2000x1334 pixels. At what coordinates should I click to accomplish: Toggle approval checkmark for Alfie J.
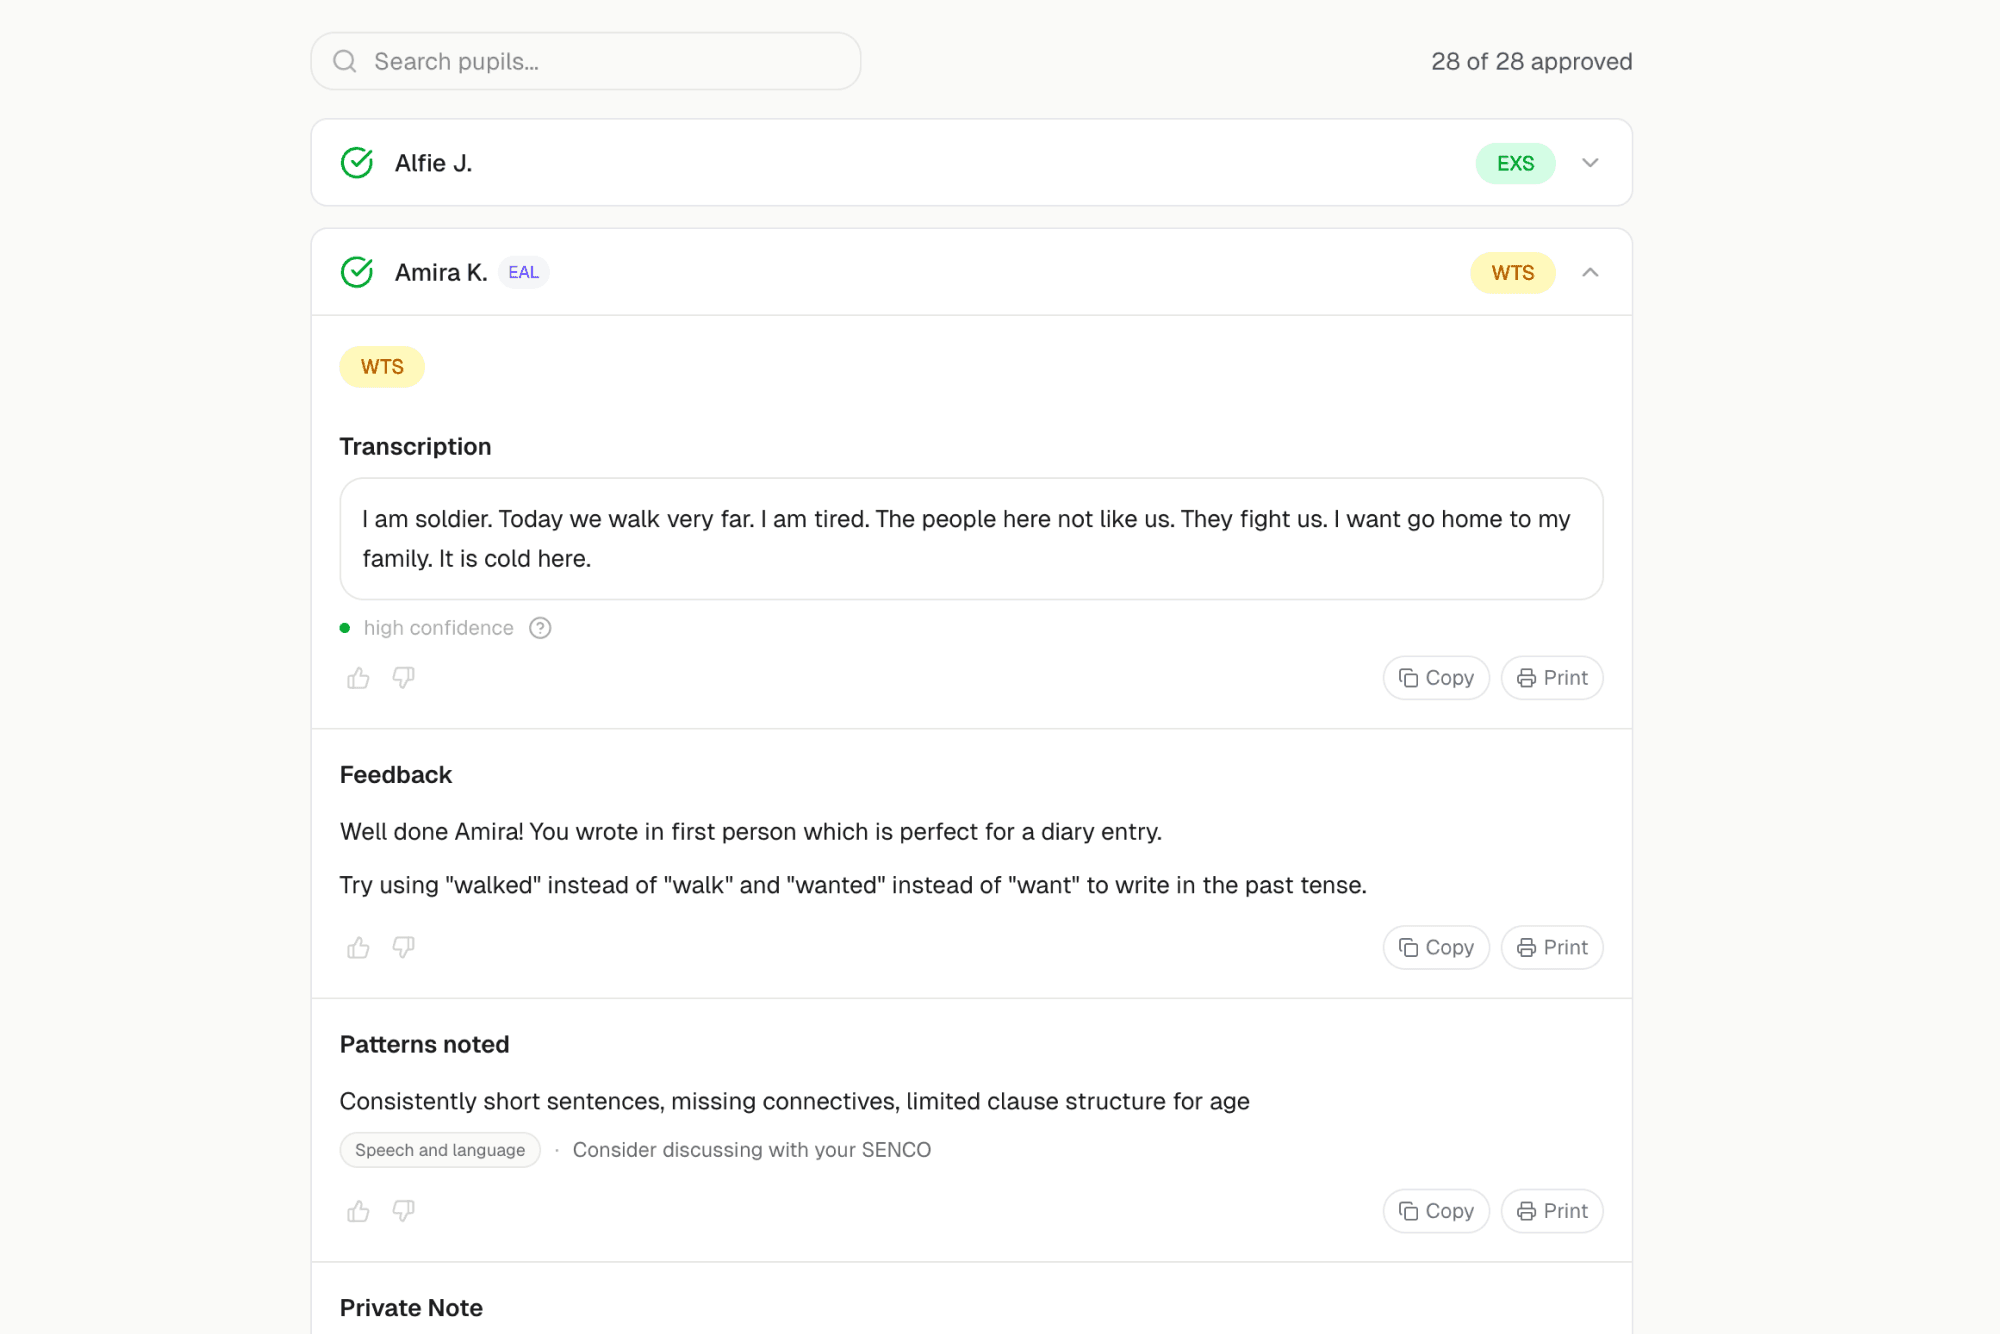click(357, 162)
